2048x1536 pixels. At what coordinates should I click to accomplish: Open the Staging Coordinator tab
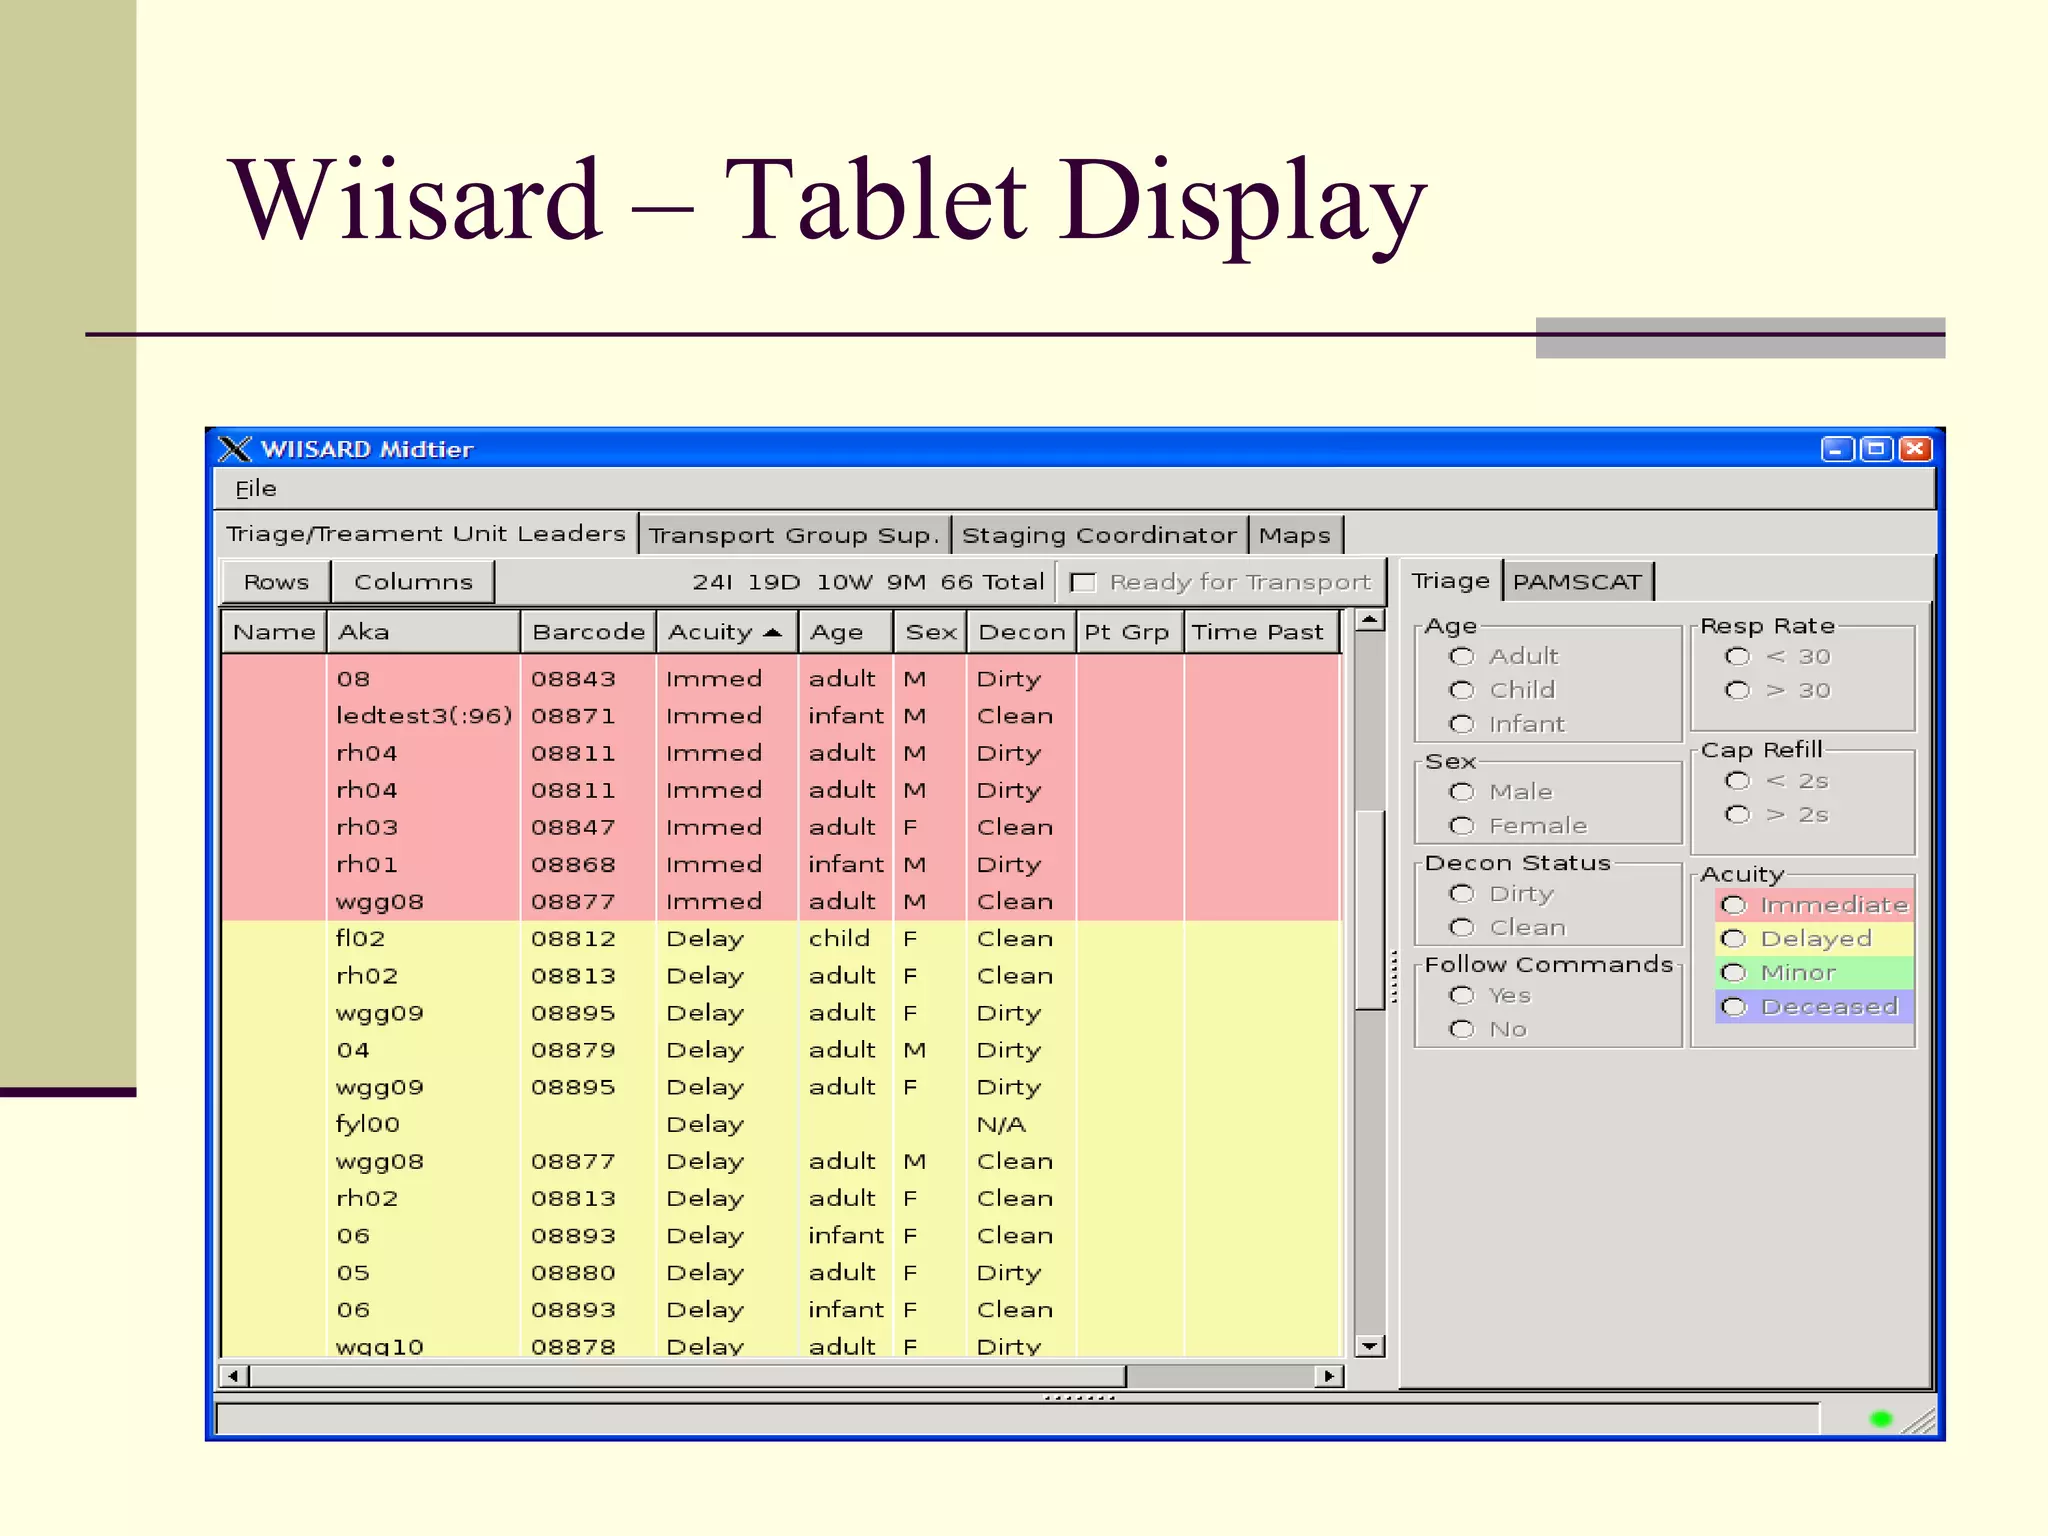[1099, 536]
